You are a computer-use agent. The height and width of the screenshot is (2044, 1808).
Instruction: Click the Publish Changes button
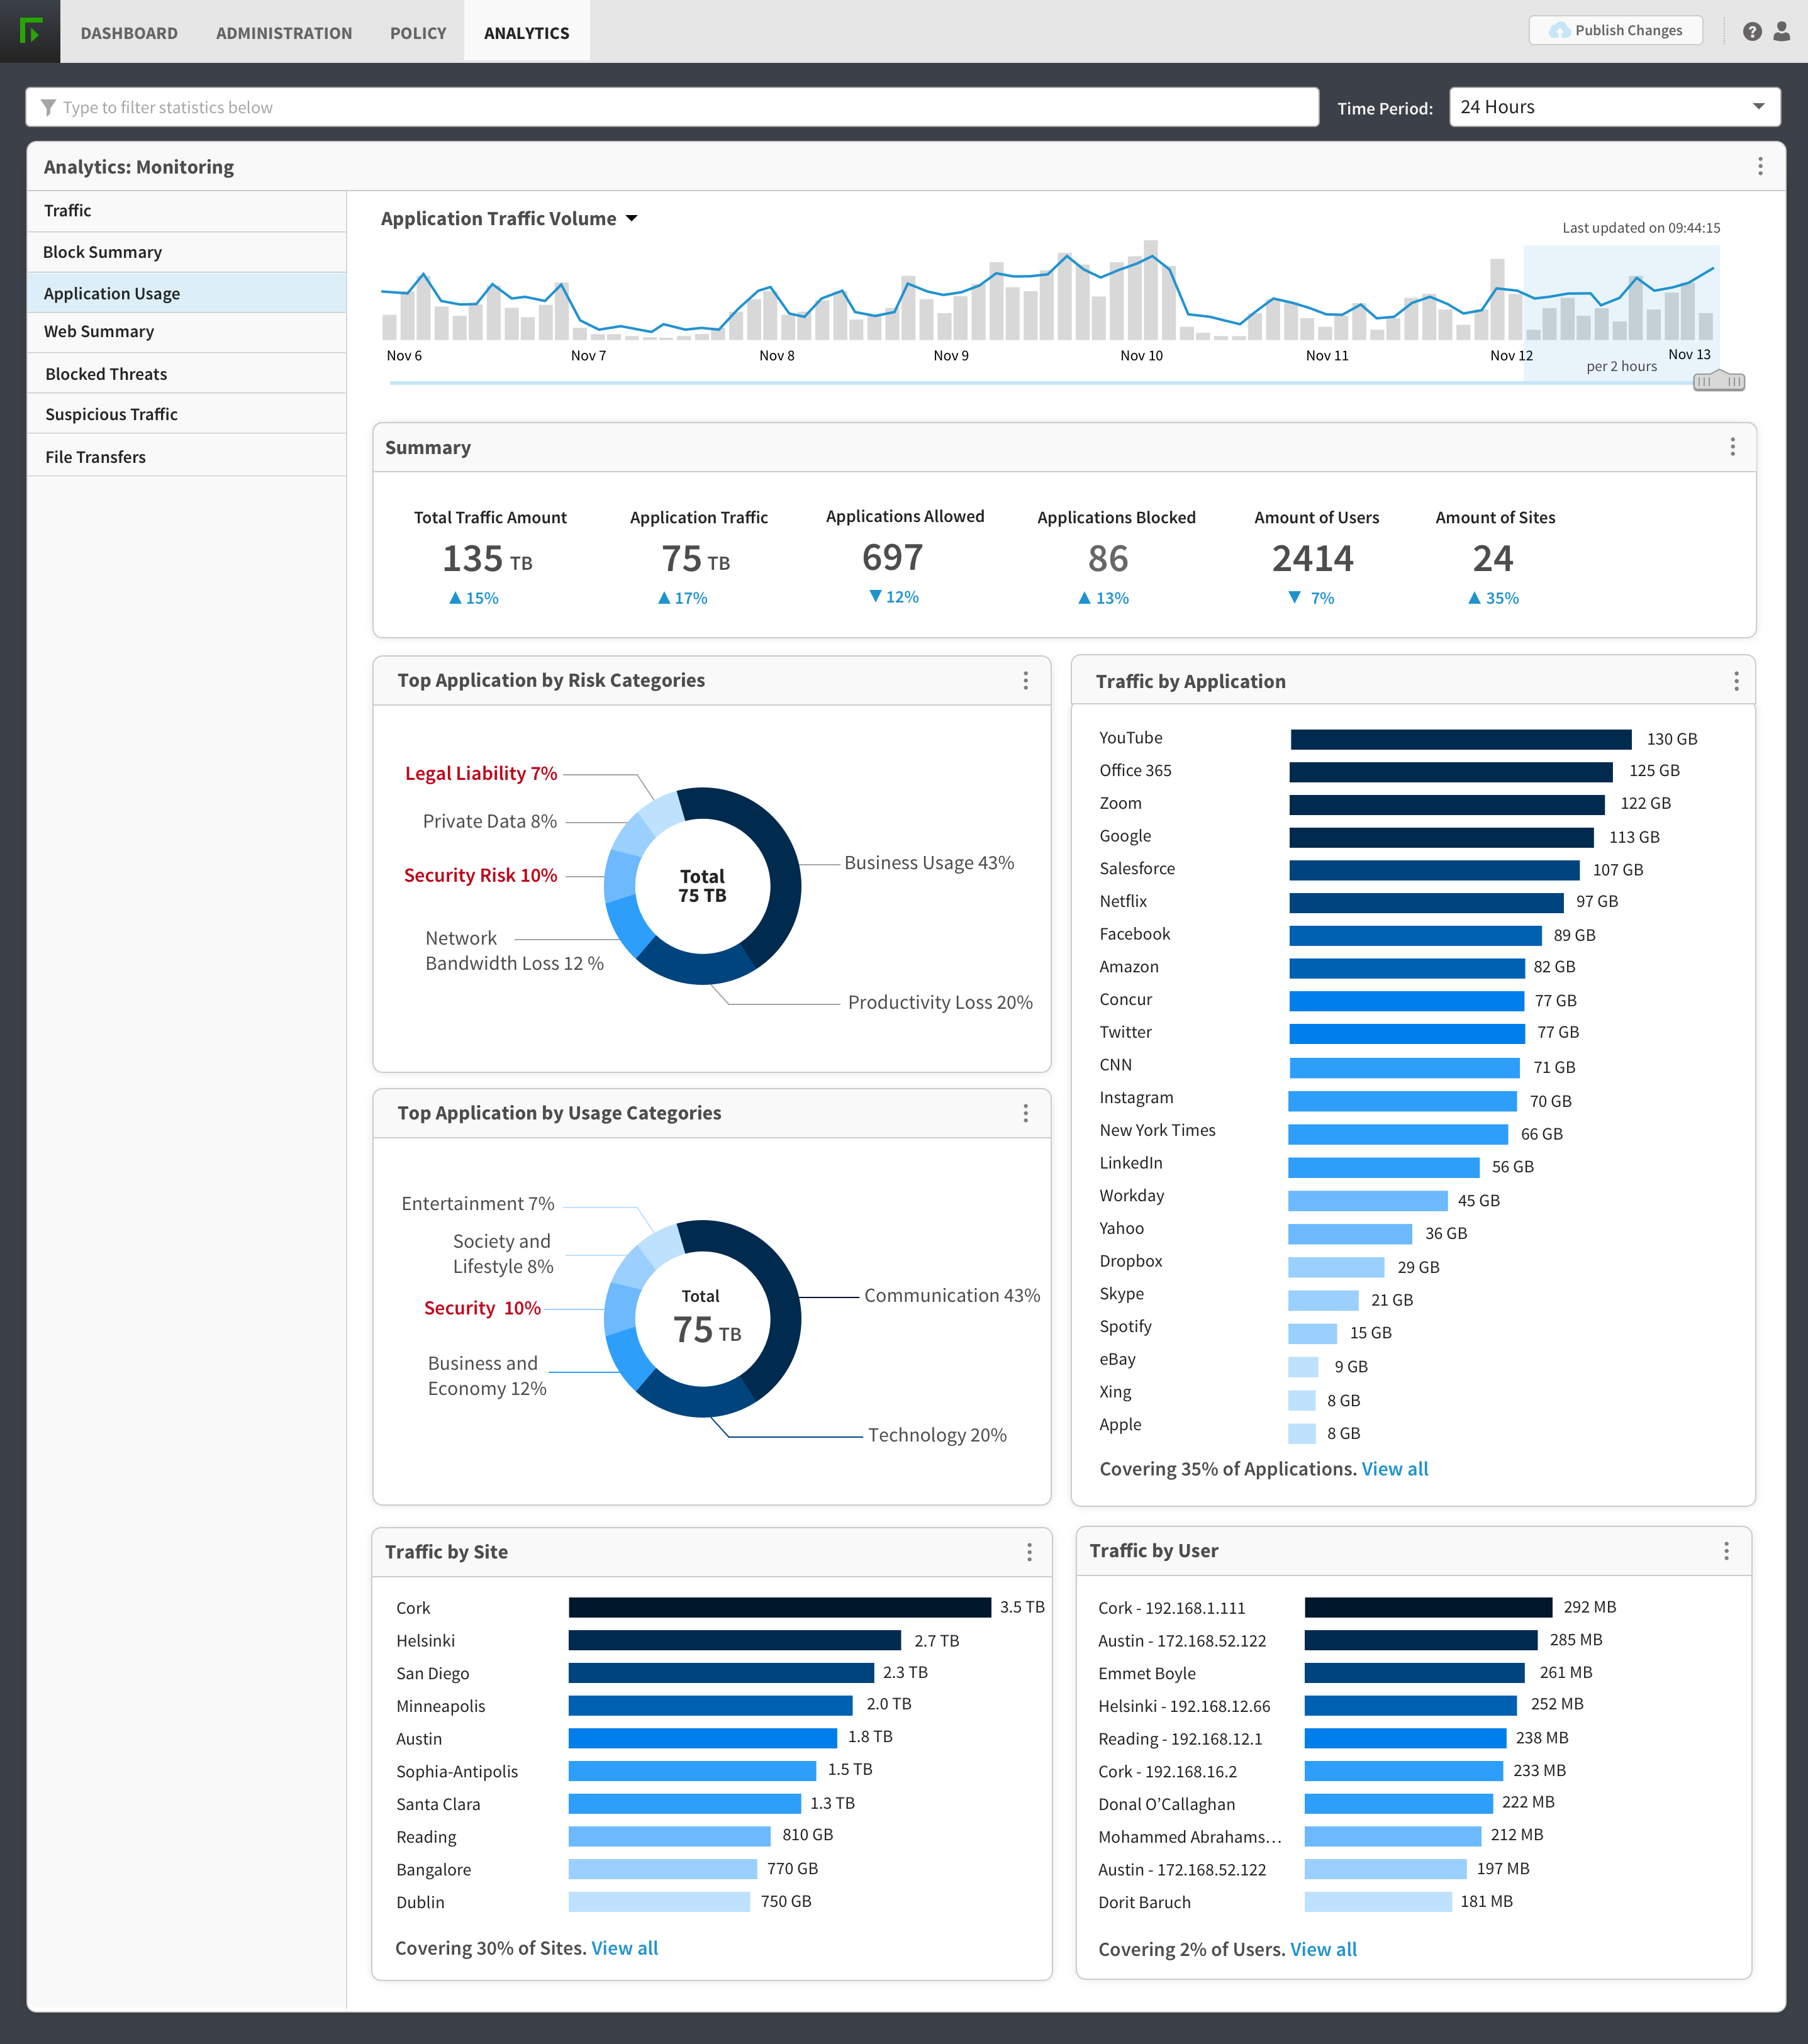(1615, 31)
